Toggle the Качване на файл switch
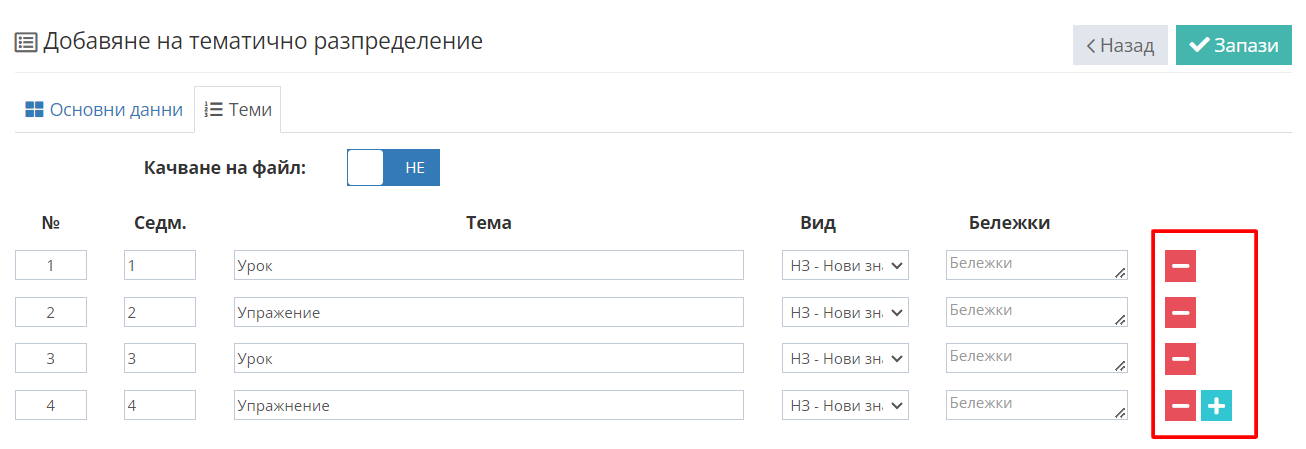Screen dimensions: 1306x449 click(393, 168)
